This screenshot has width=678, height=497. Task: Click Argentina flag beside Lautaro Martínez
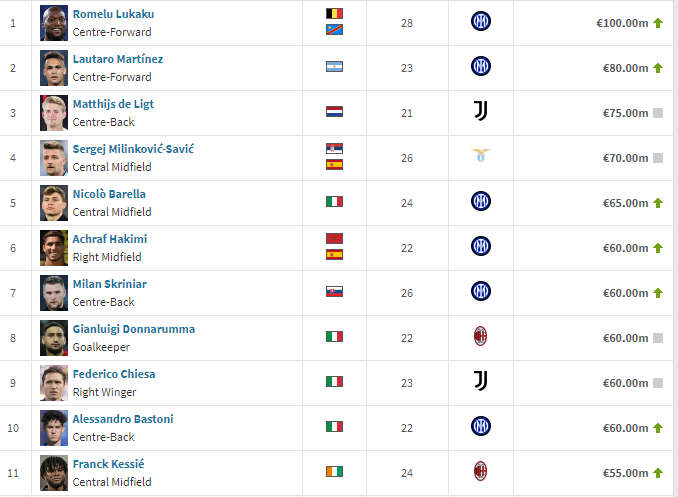tap(334, 67)
